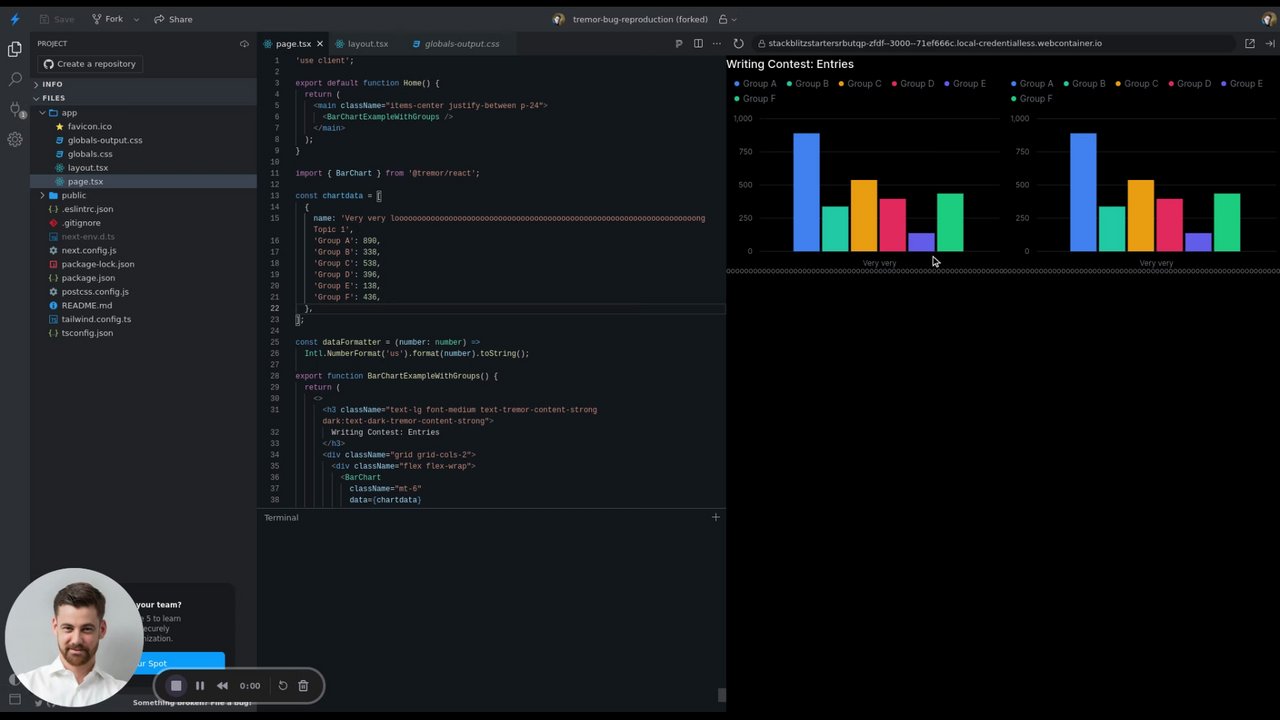Image resolution: width=1280 pixels, height=720 pixels.
Task: Toggle the Group C legend item in right chart
Action: point(1136,84)
